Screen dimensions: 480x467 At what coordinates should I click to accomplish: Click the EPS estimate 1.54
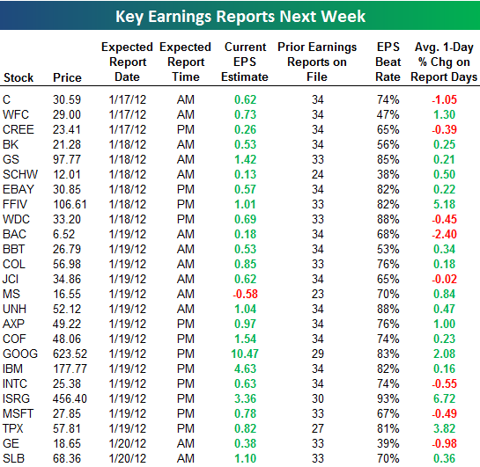coord(245,339)
